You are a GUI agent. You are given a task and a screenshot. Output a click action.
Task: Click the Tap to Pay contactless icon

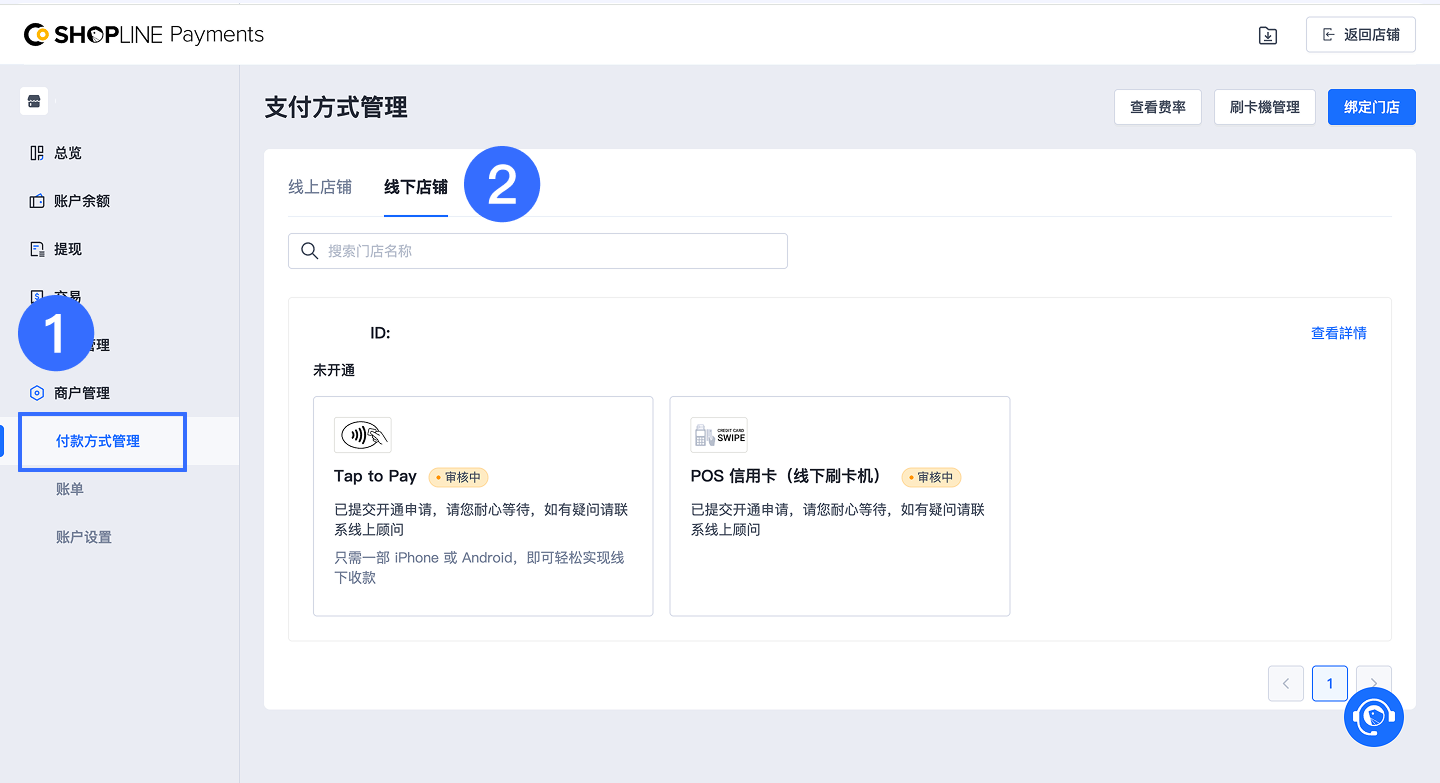pyautogui.click(x=363, y=435)
